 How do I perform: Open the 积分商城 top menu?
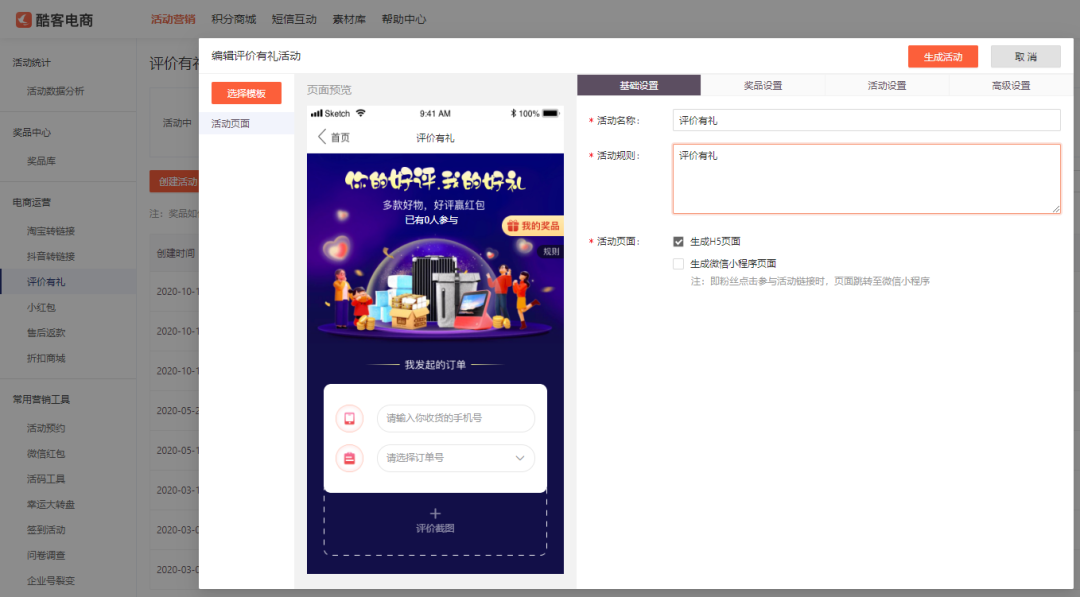tap(233, 19)
